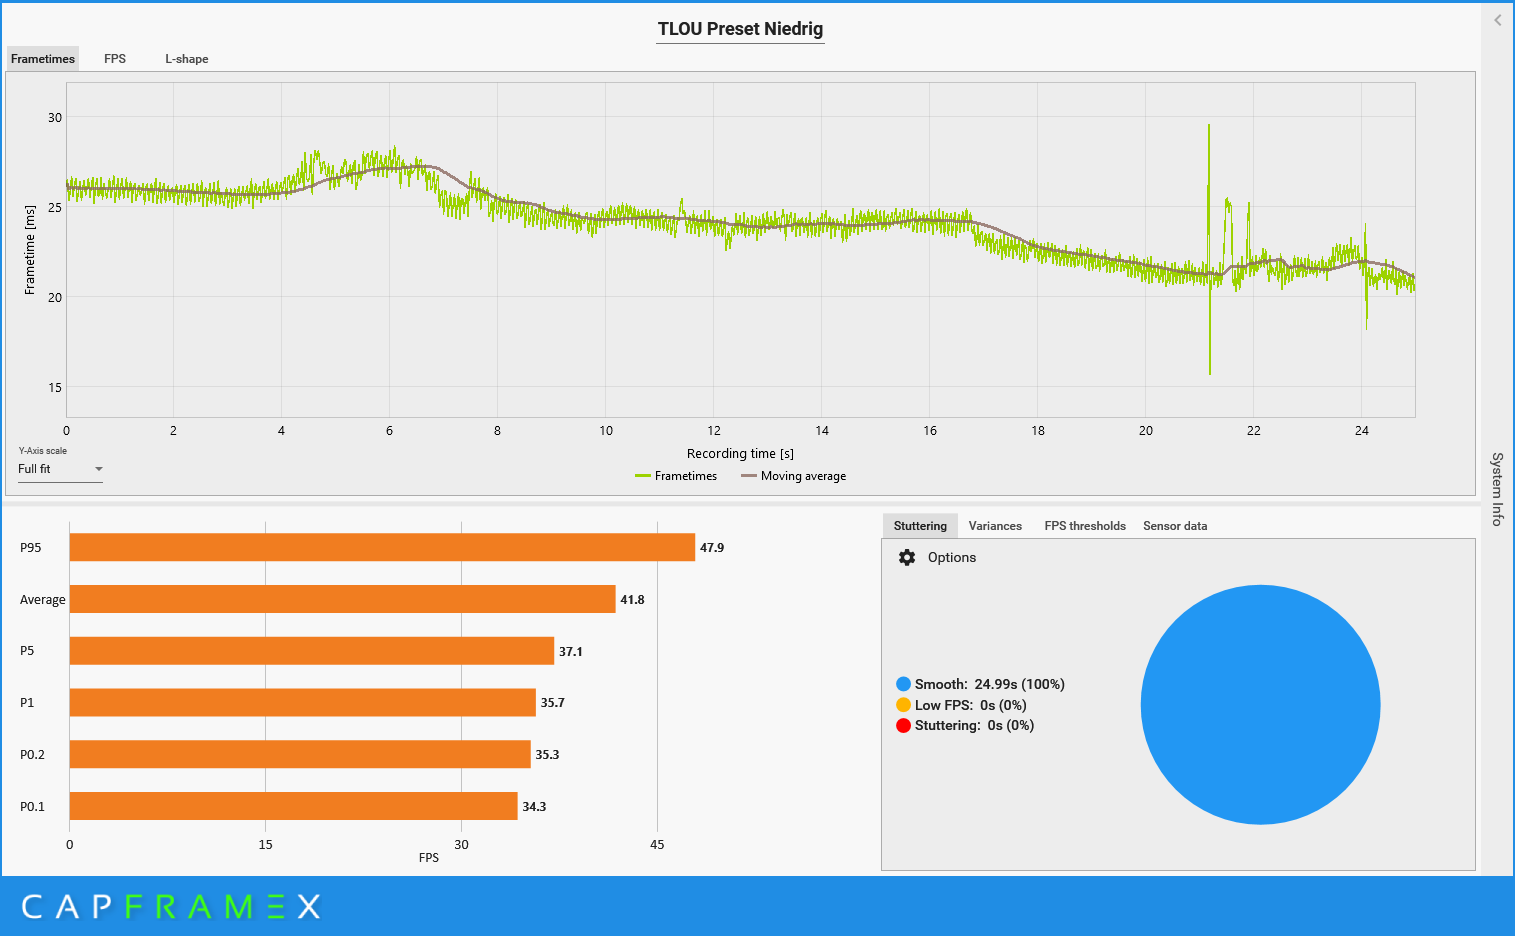Viewport: 1515px width, 936px height.
Task: Switch to the FPS chart tab
Action: 115,59
